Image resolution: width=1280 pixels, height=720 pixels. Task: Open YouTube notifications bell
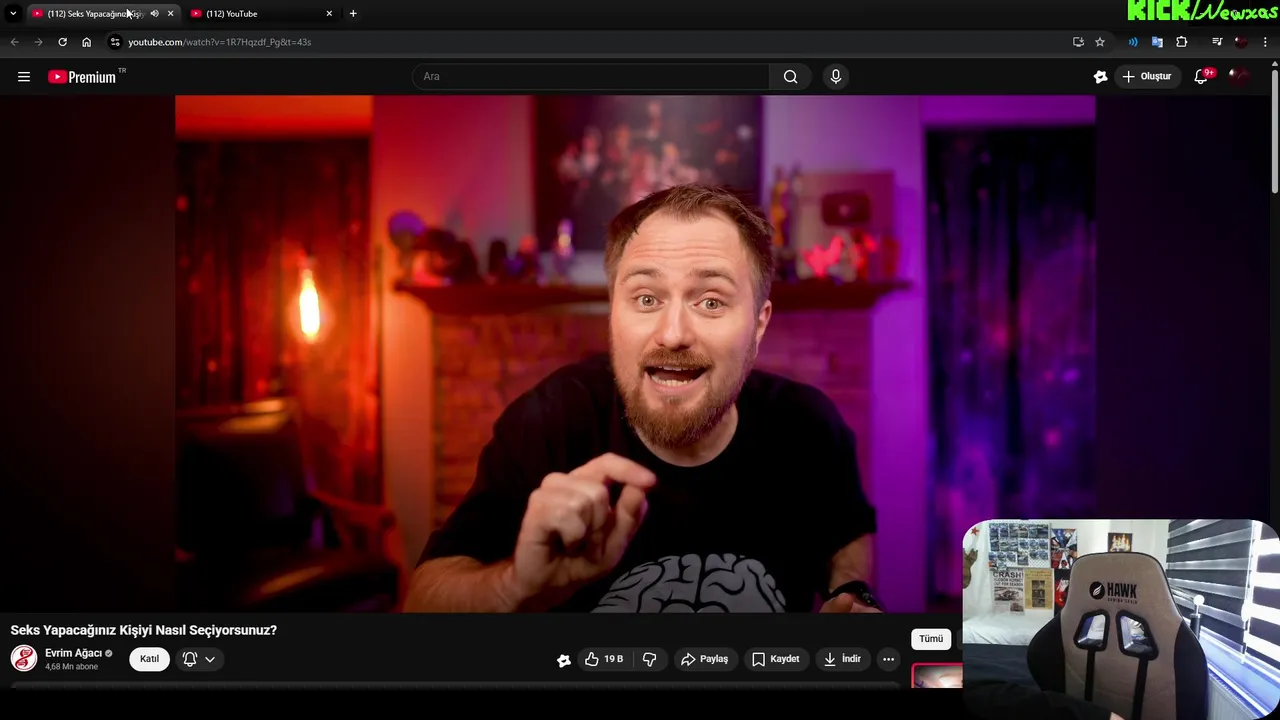(1201, 77)
